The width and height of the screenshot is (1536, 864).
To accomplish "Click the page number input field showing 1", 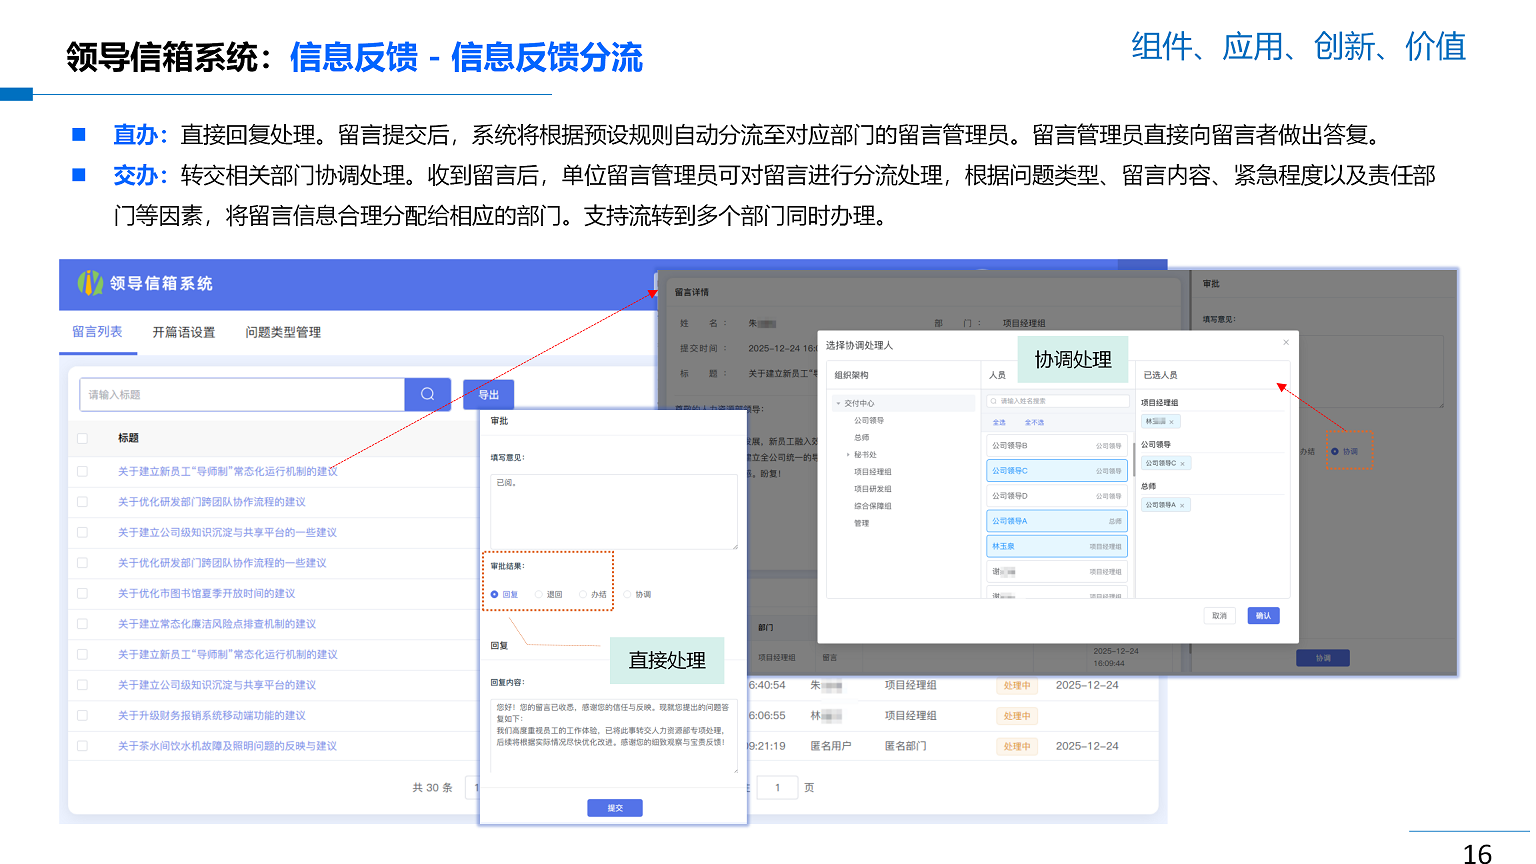I will (777, 787).
